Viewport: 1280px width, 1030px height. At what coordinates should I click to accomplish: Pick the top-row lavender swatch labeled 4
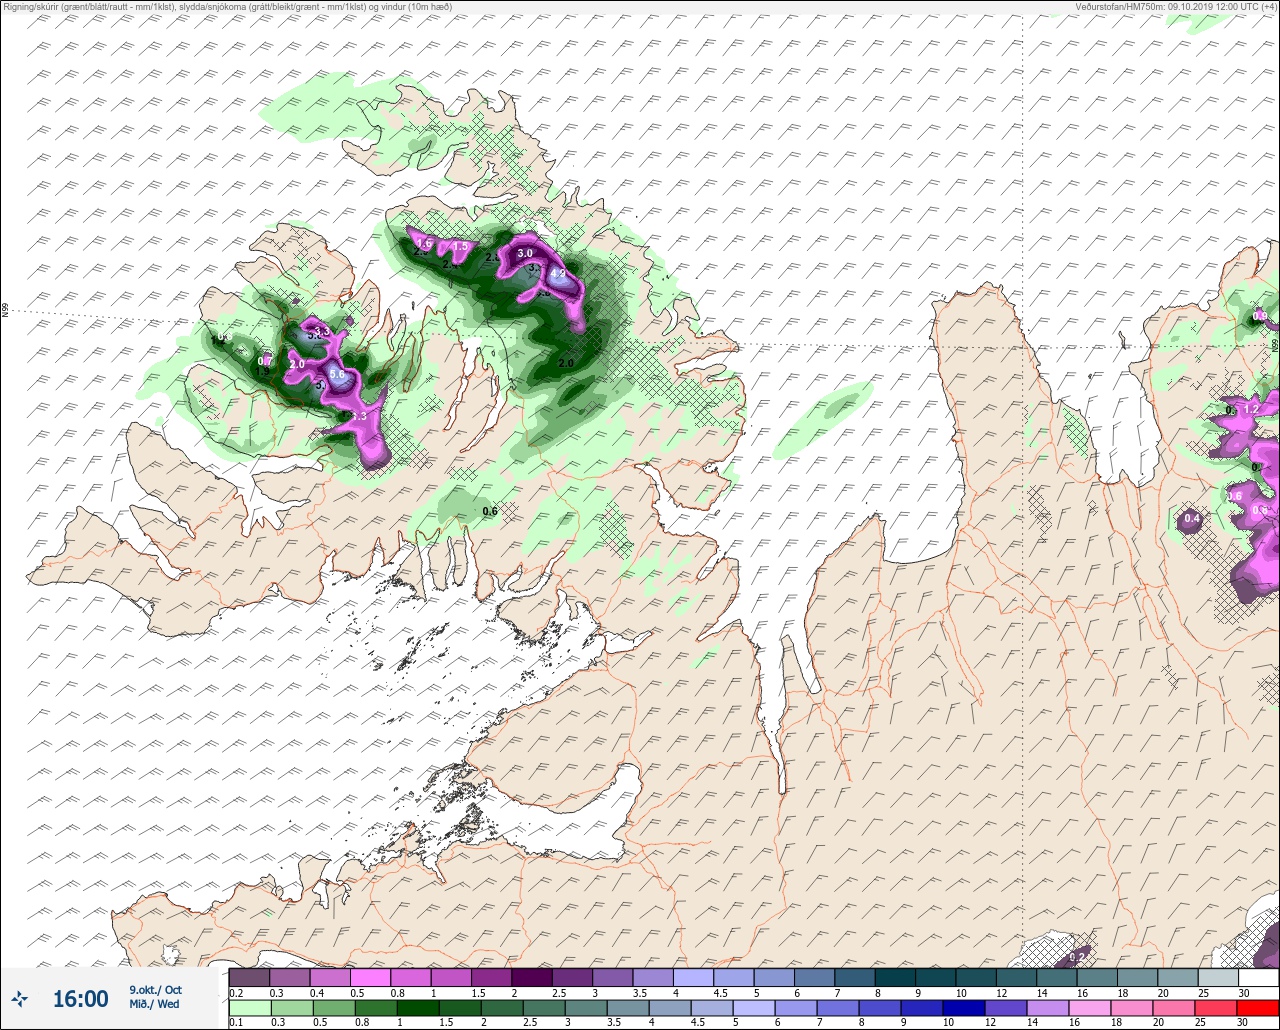pos(693,977)
